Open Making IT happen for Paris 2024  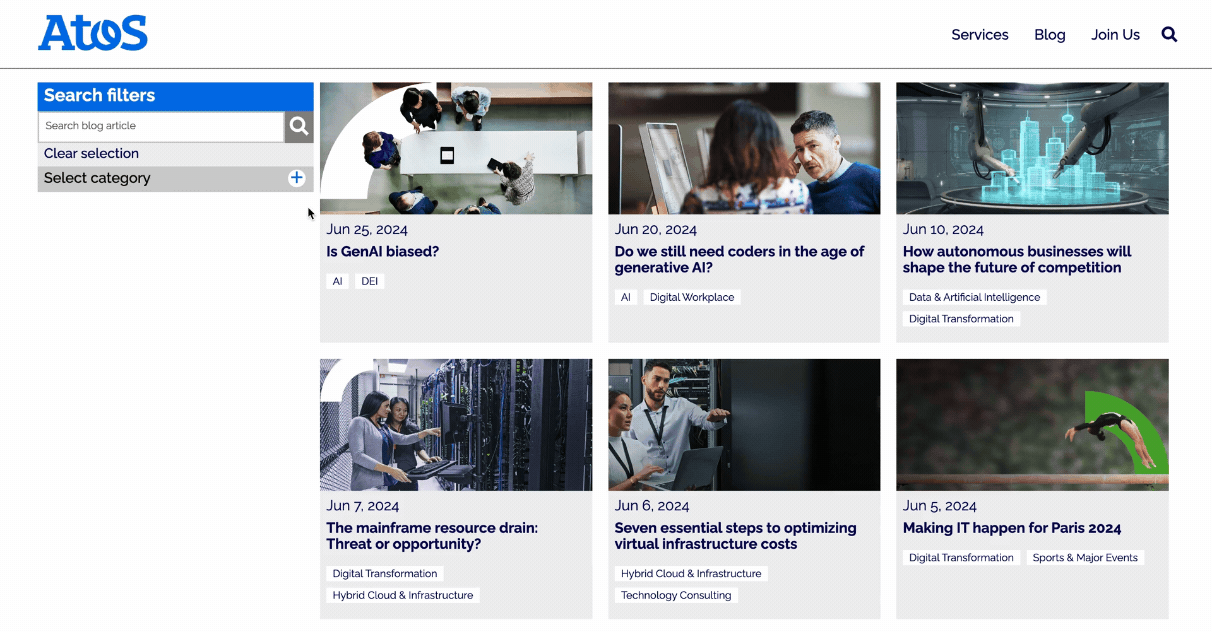click(x=1012, y=528)
